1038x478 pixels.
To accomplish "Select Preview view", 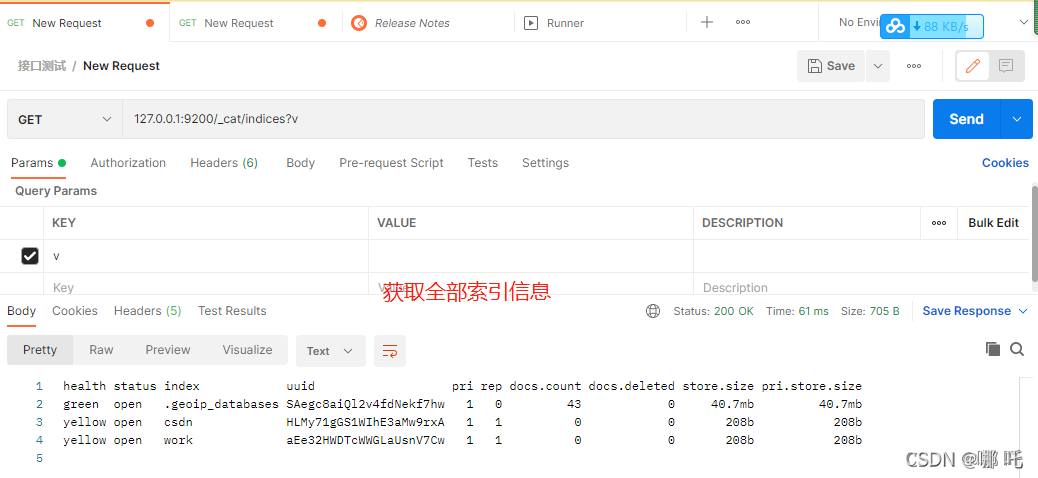I will tap(168, 350).
